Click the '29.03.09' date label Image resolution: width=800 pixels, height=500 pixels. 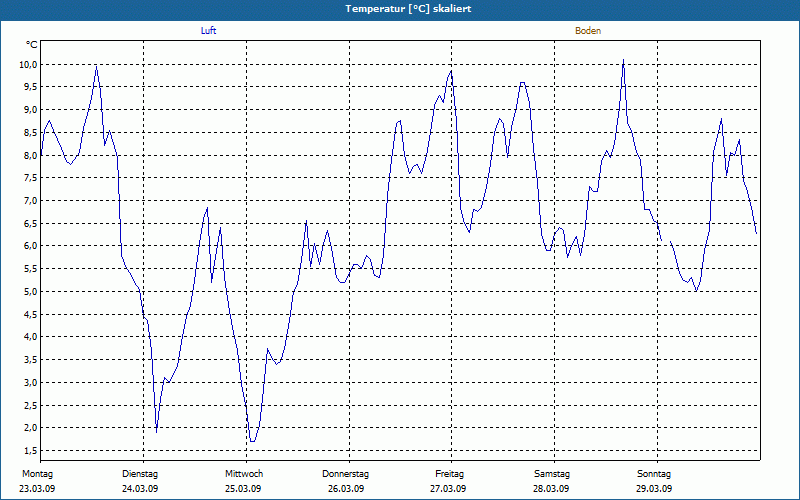click(x=654, y=489)
